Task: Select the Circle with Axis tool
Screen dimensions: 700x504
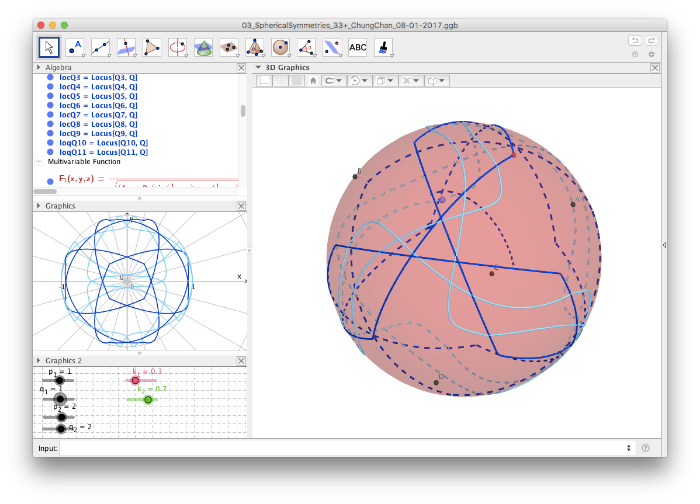Action: coord(178,47)
